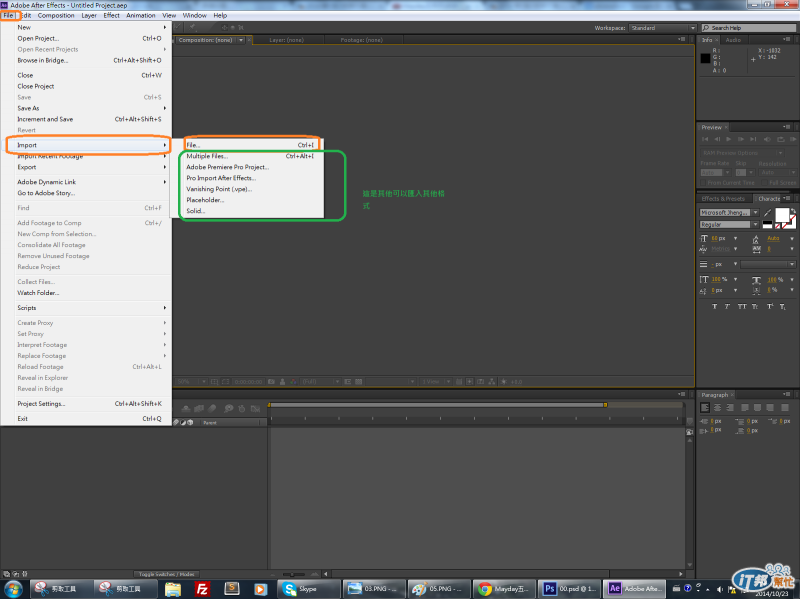Choose Vanishing Point (.vpe)... option
Screen dimensions: 800x599
tap(251, 189)
